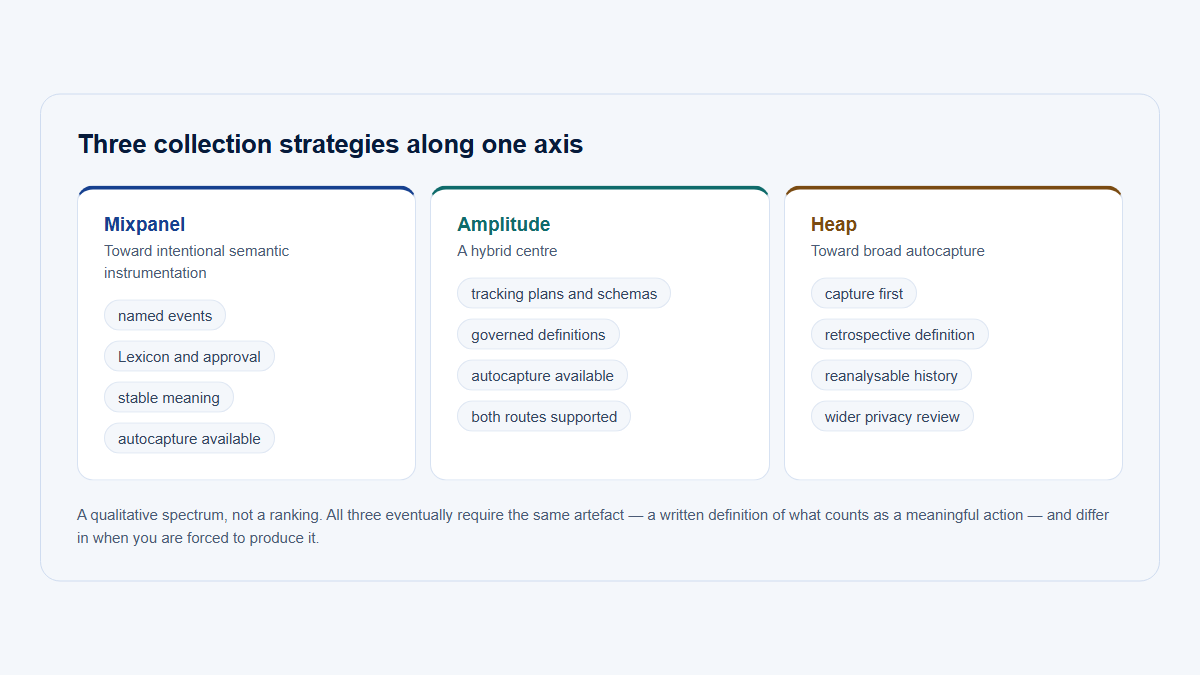This screenshot has height=675, width=1200.
Task: Select the 'both routes supported' chip
Action: point(544,417)
